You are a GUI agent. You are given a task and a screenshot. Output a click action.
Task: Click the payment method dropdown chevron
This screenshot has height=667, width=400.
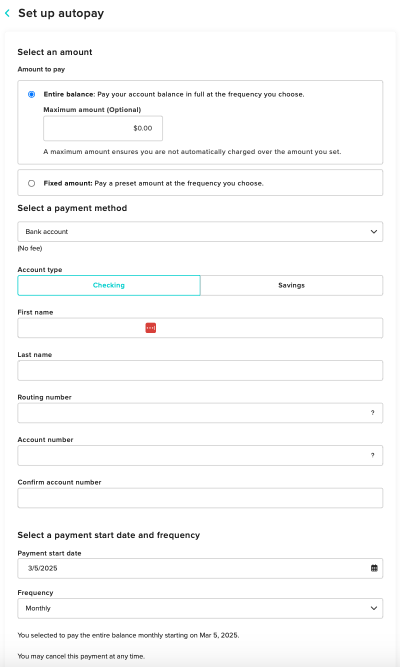pos(374,232)
